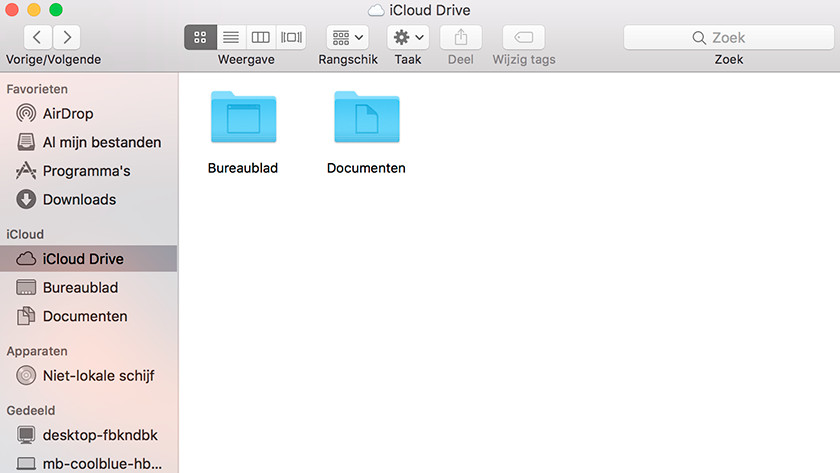This screenshot has width=840, height=473.
Task: Maximize the window with green button
Action: click(x=56, y=10)
